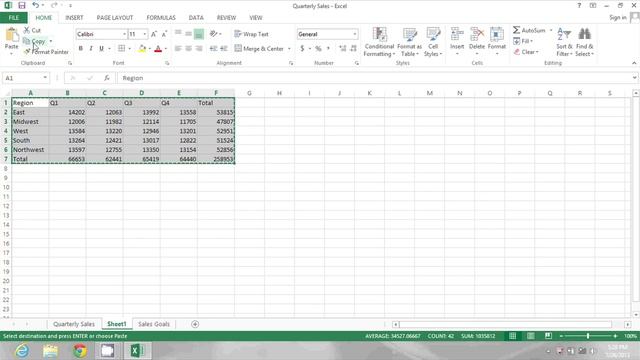640x360 pixels.
Task: Switch to the DATA tab
Action: point(196,18)
